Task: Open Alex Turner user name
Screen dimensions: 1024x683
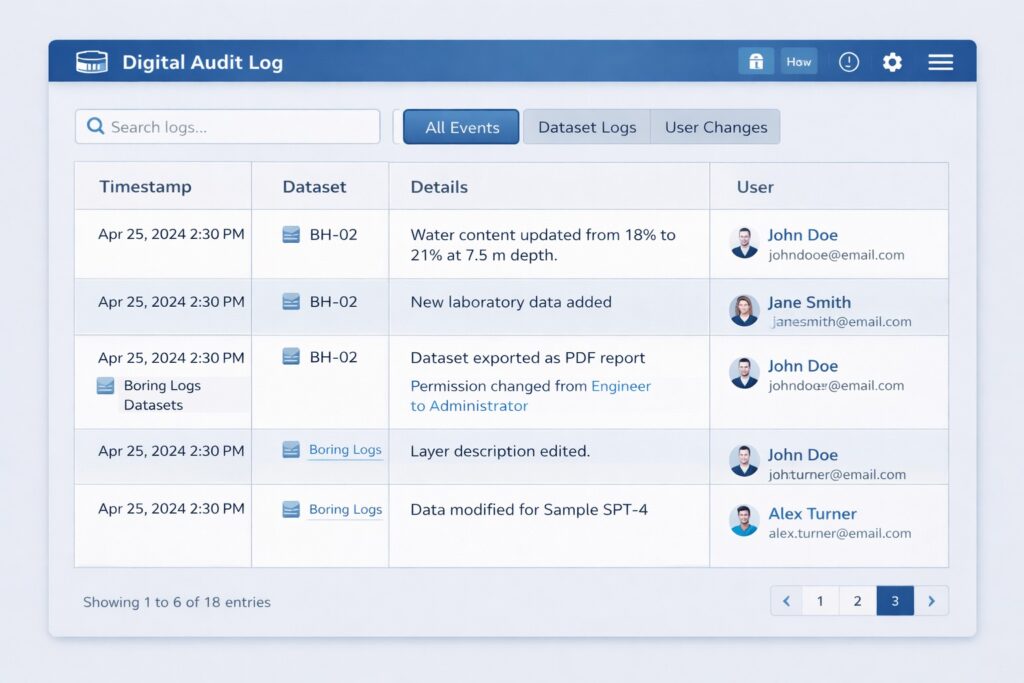Action: (812, 514)
